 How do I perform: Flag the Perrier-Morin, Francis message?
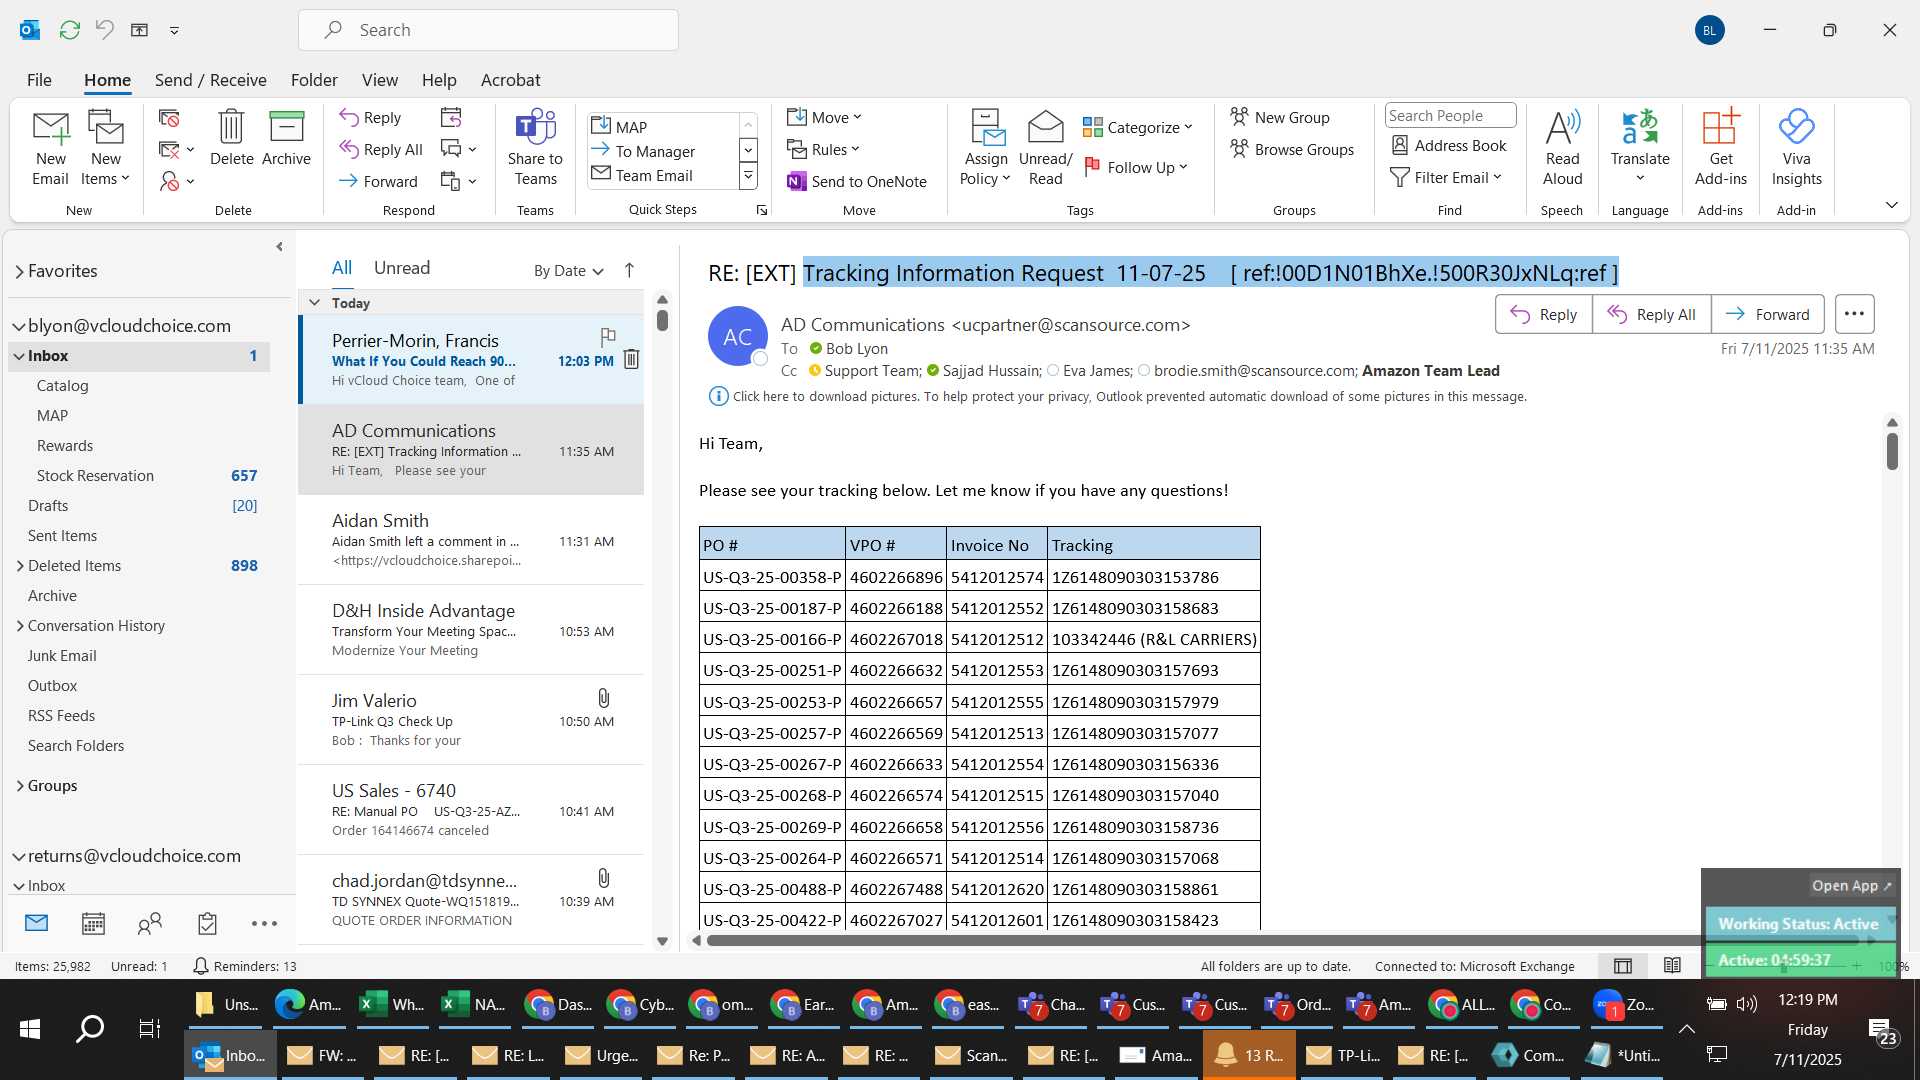(607, 336)
